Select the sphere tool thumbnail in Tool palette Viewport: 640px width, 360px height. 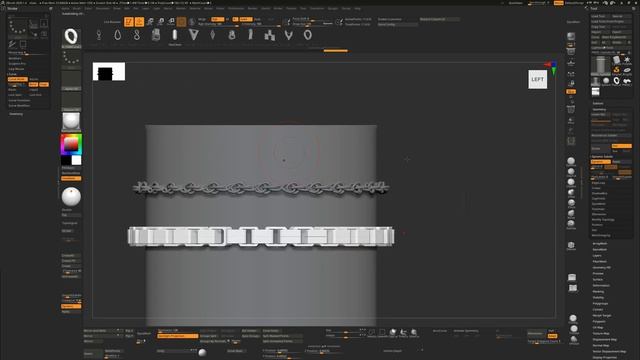606,82
